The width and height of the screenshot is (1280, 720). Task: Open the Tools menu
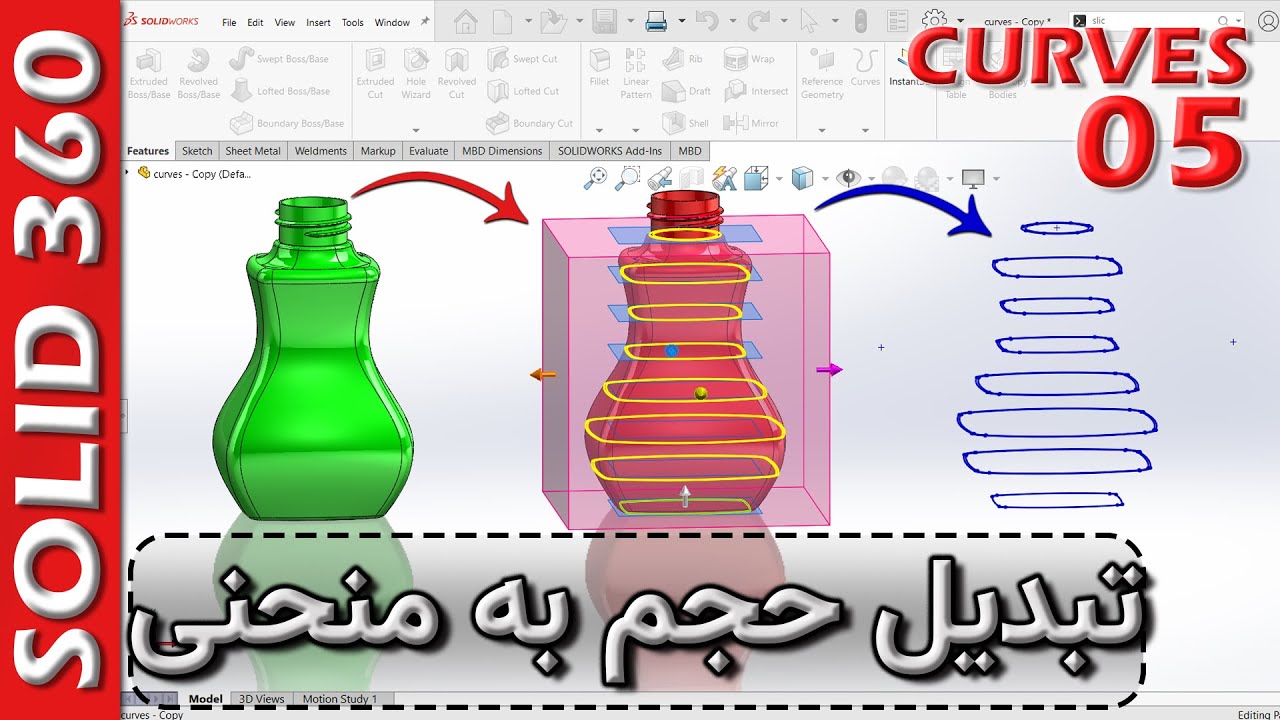353,22
